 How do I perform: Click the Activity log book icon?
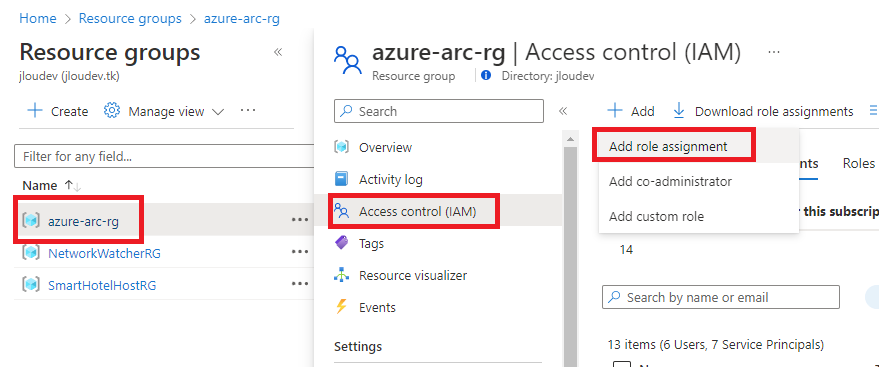click(x=341, y=179)
